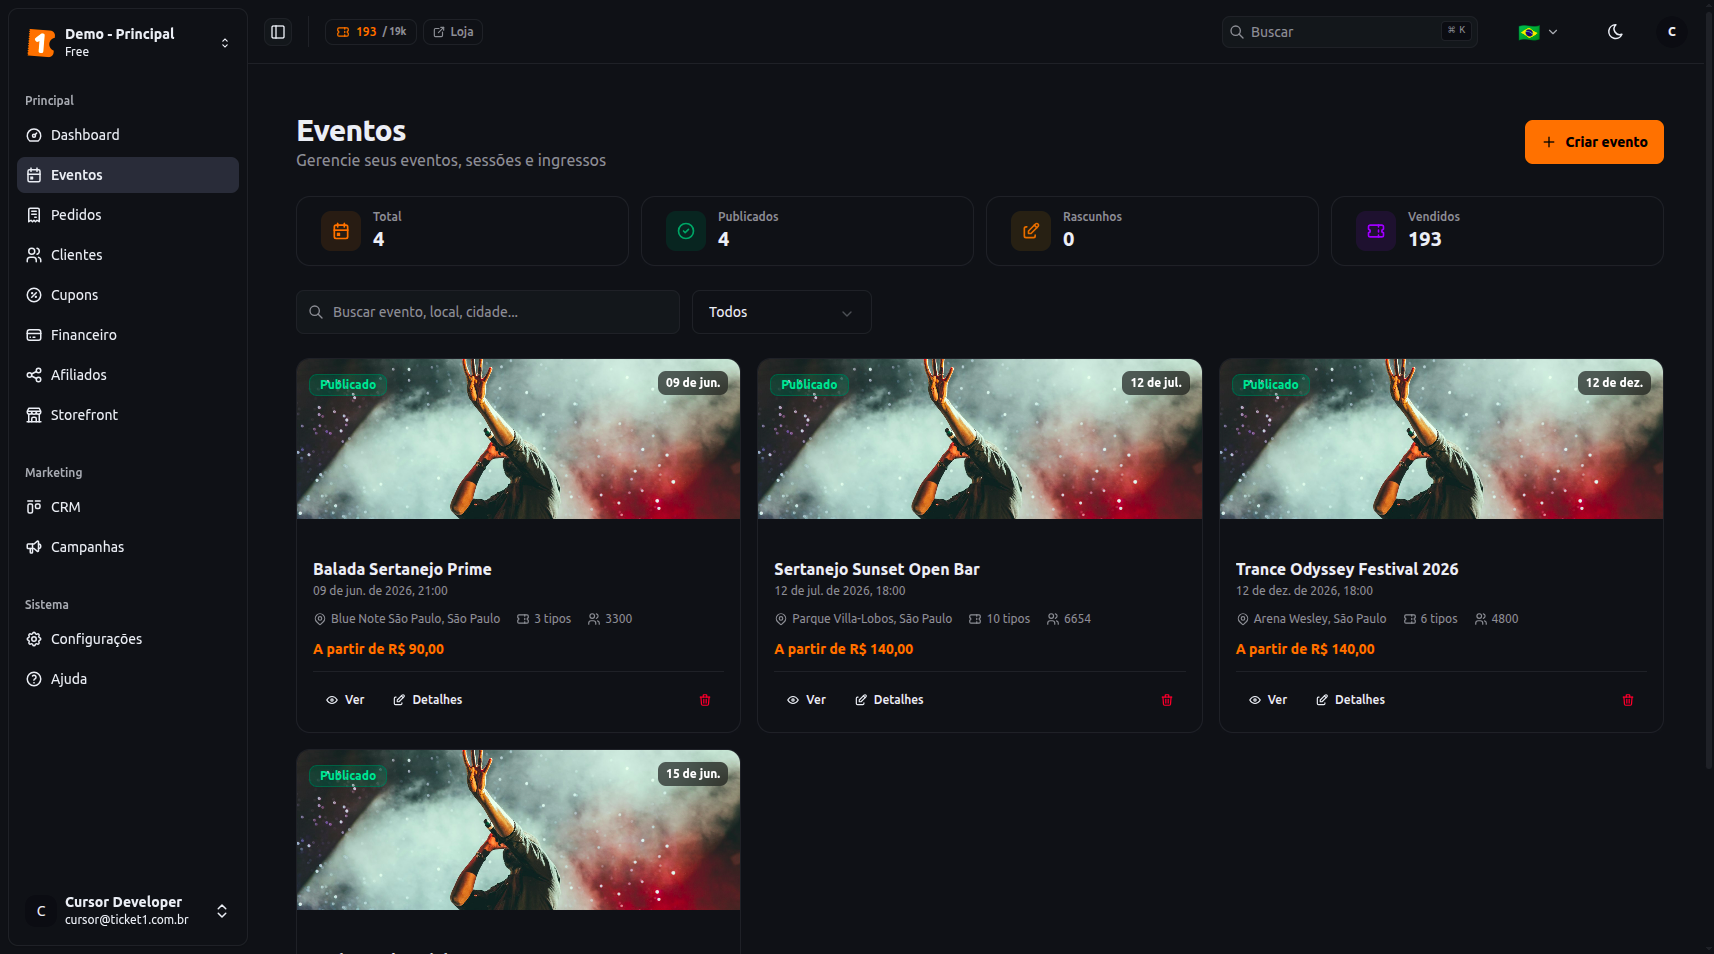This screenshot has width=1714, height=954.
Task: Click the 193 / 19k tickets badge
Action: tap(371, 32)
